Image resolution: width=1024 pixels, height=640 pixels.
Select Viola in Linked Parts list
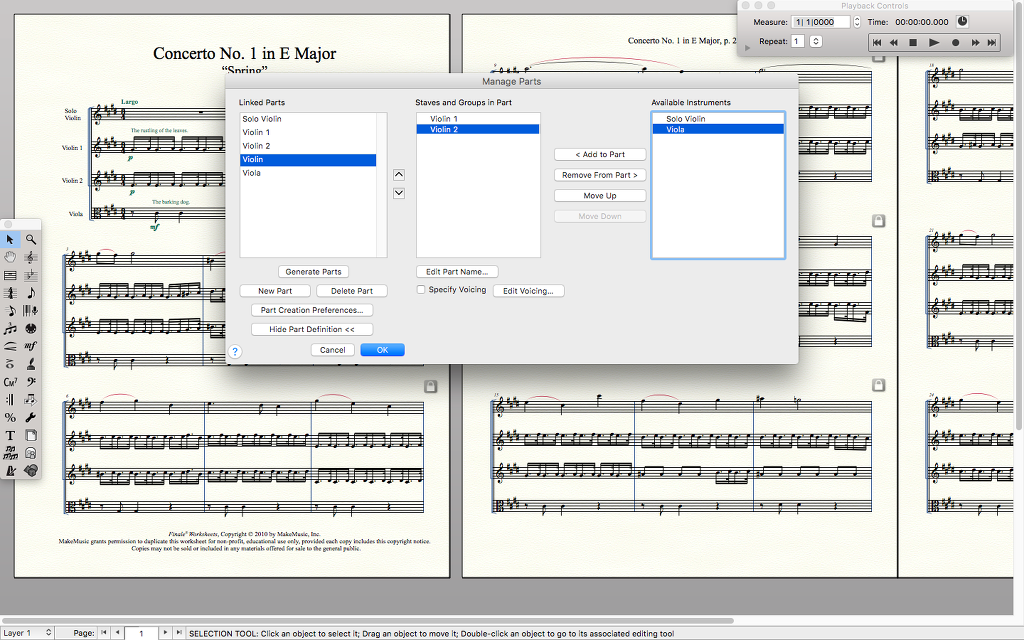tap(308, 173)
